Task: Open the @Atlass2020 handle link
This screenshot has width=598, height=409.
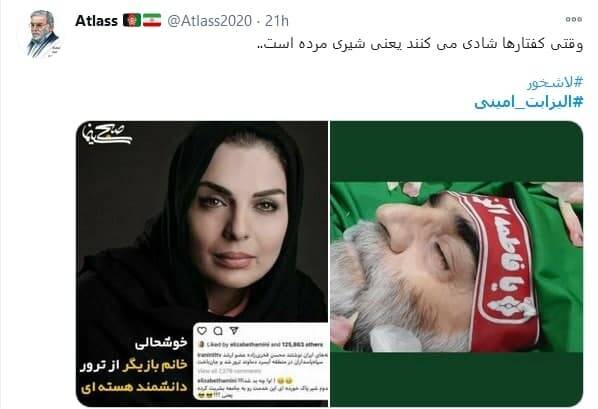Action: [x=209, y=21]
